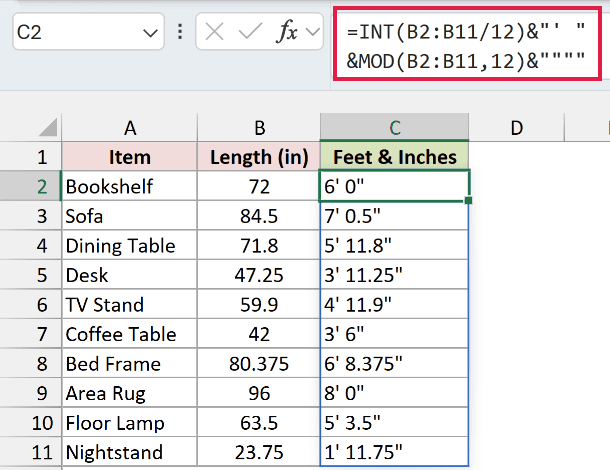The width and height of the screenshot is (610, 470).
Task: Click the fill handle of cell C2
Action: coord(468,200)
